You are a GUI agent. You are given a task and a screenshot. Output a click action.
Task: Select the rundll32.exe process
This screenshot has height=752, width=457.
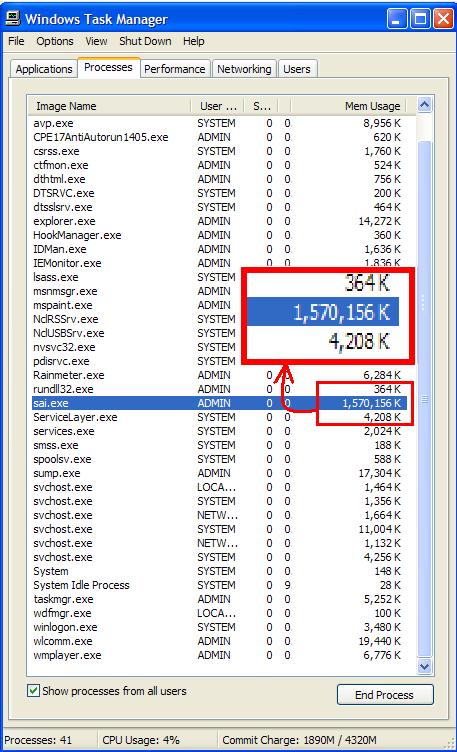[x=220, y=389]
